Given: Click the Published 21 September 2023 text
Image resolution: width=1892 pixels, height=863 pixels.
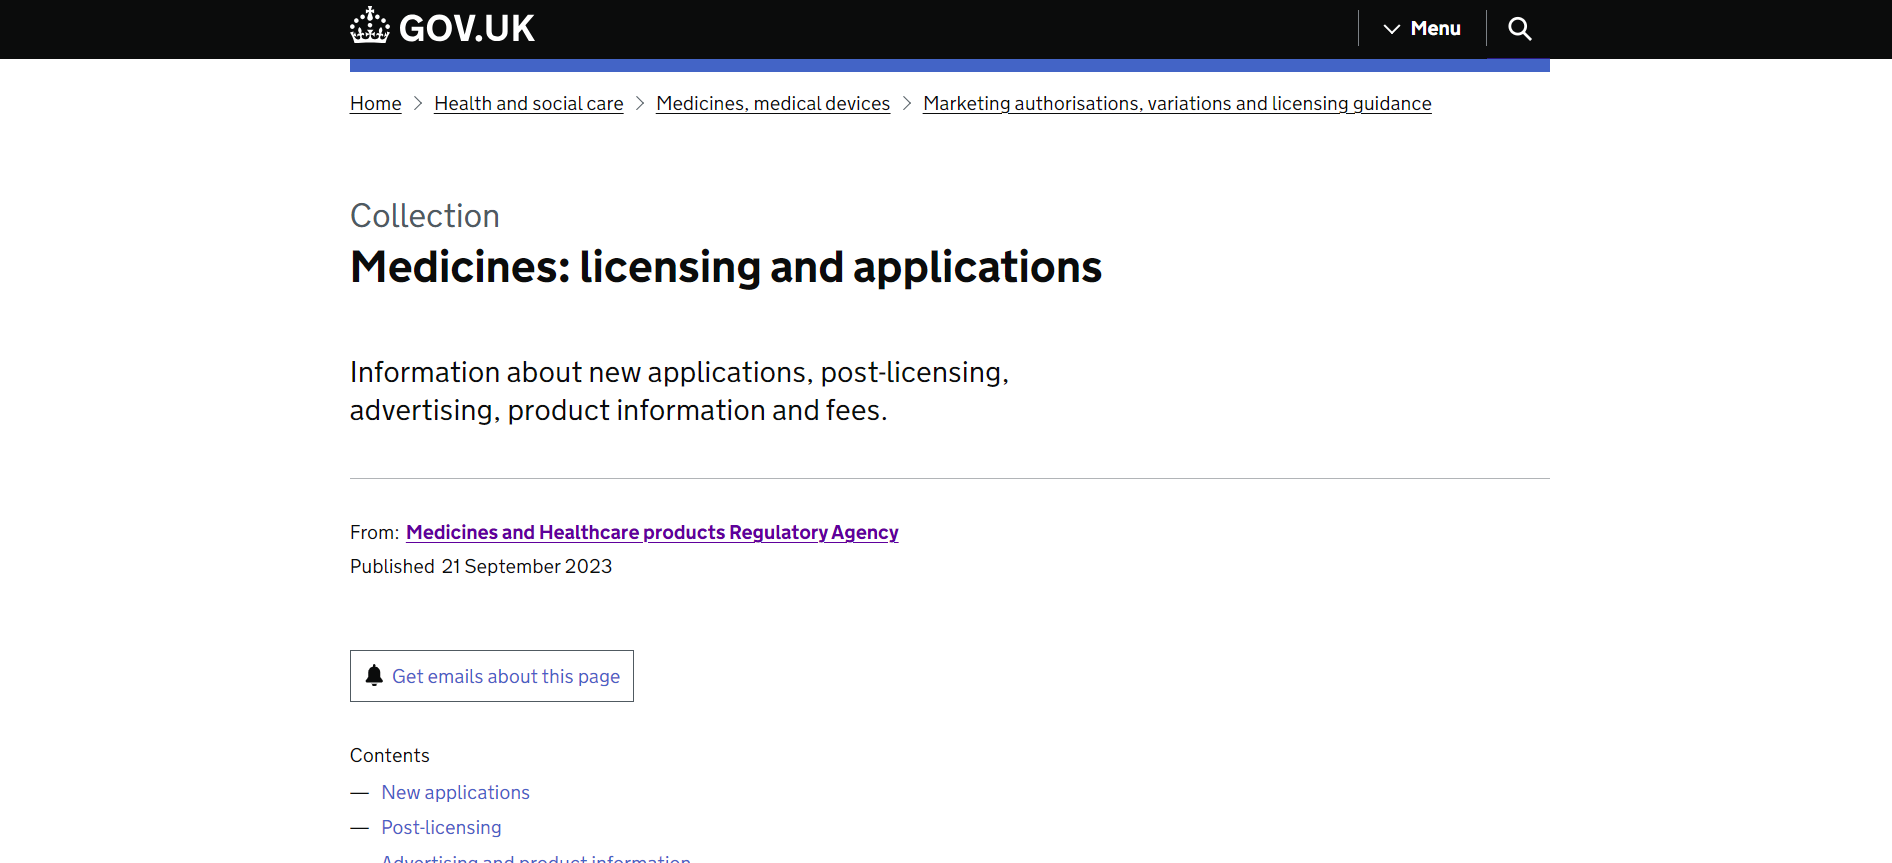Looking at the screenshot, I should [x=481, y=567].
